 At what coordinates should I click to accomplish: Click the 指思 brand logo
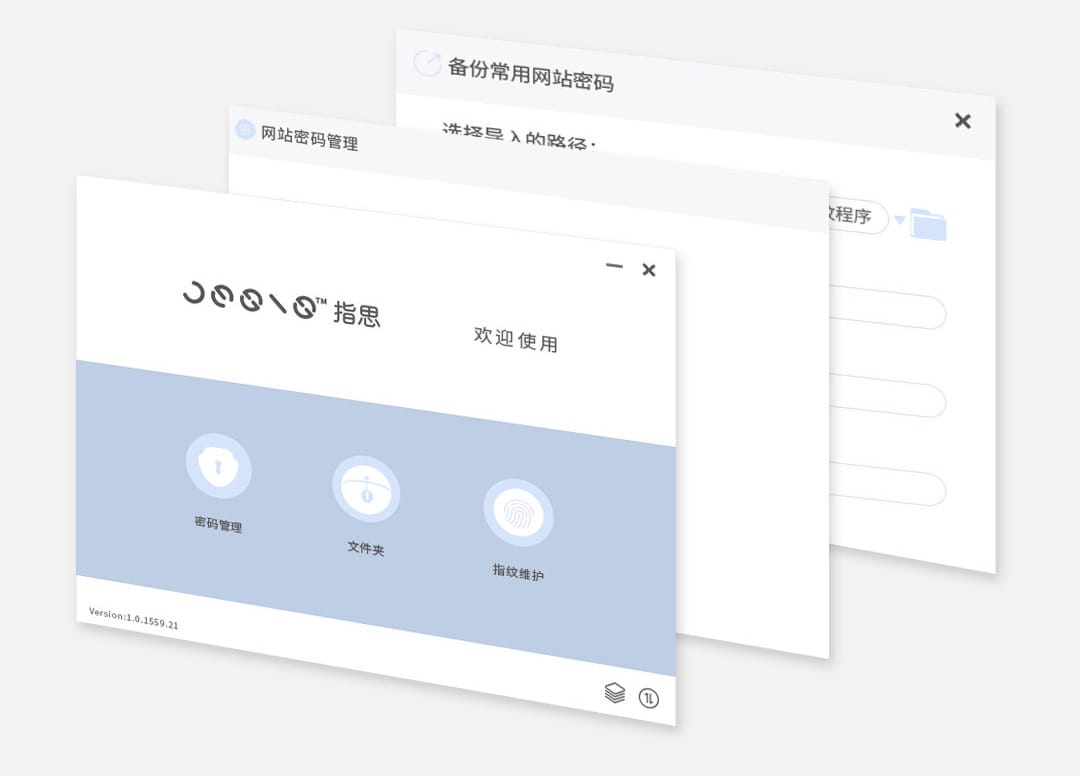pyautogui.click(x=281, y=302)
